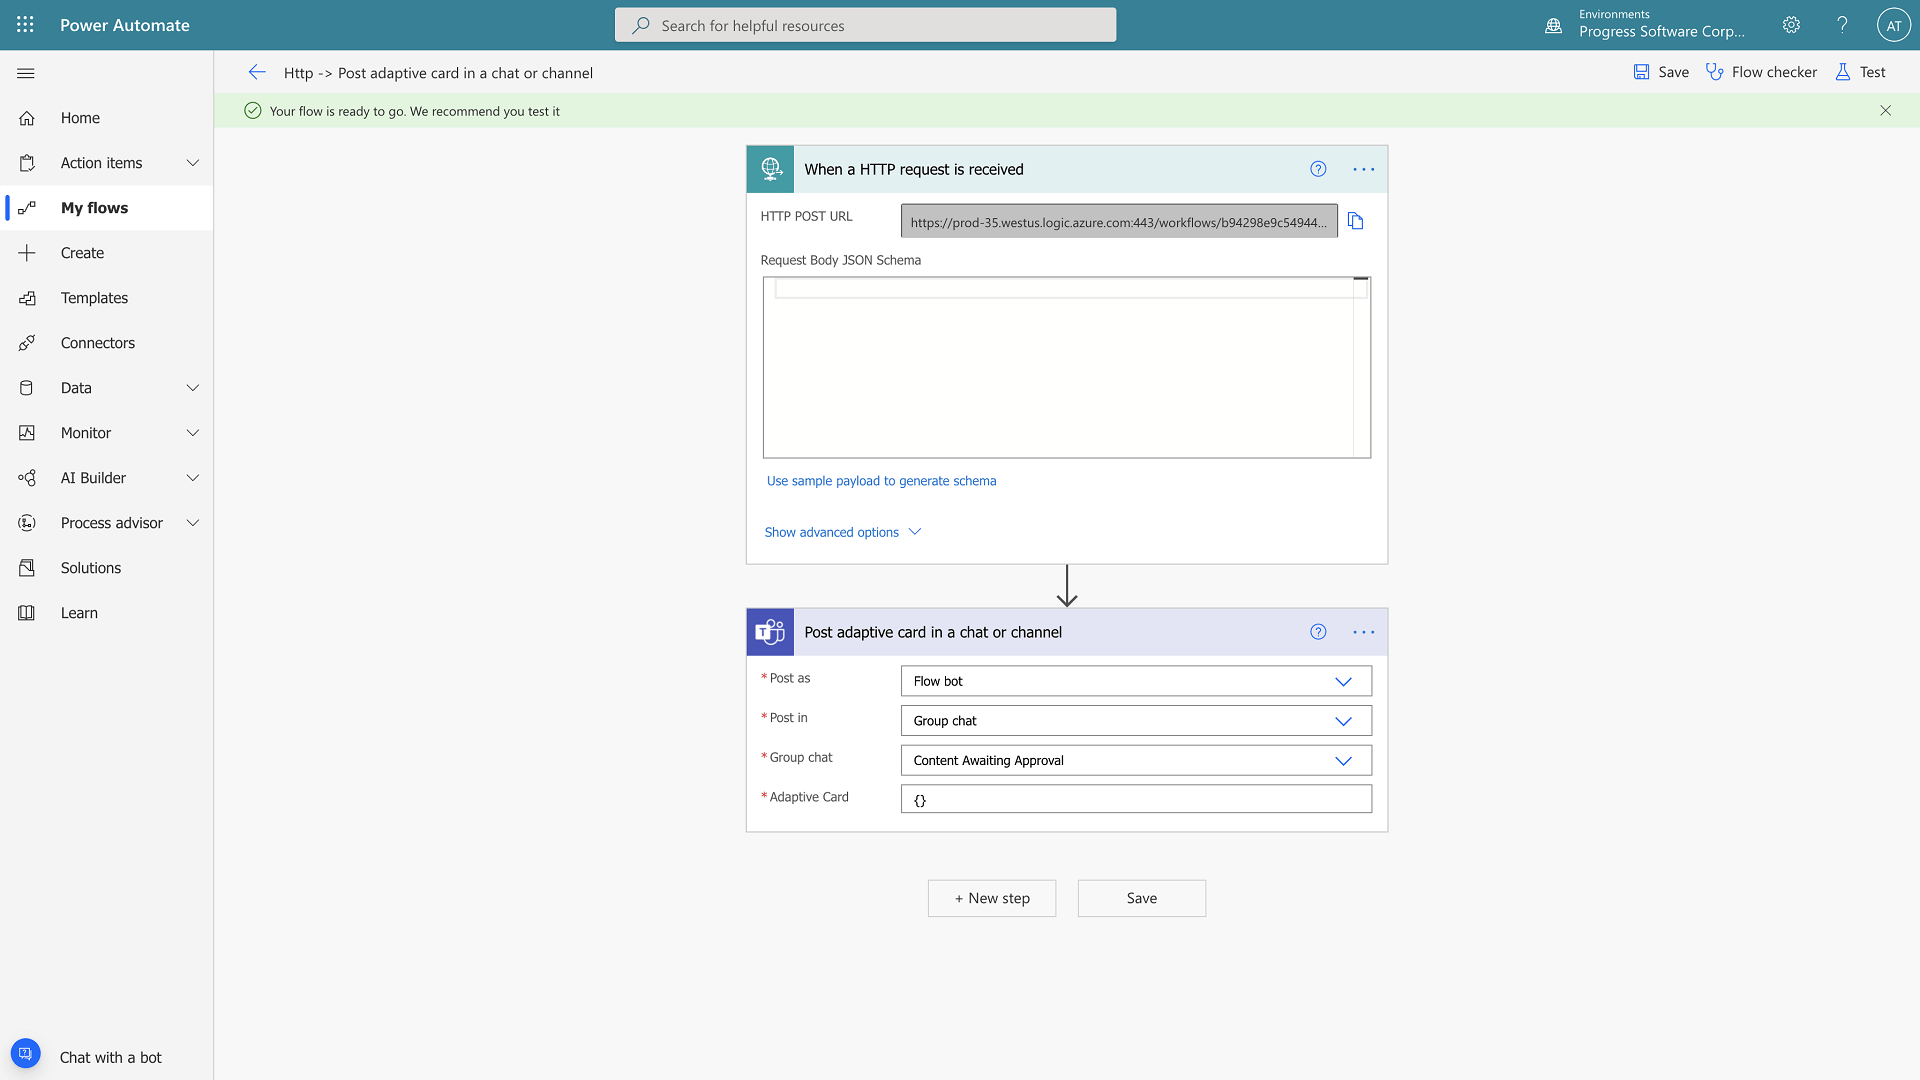Open more options on Teams action card
1920x1080 pixels.
click(1363, 632)
